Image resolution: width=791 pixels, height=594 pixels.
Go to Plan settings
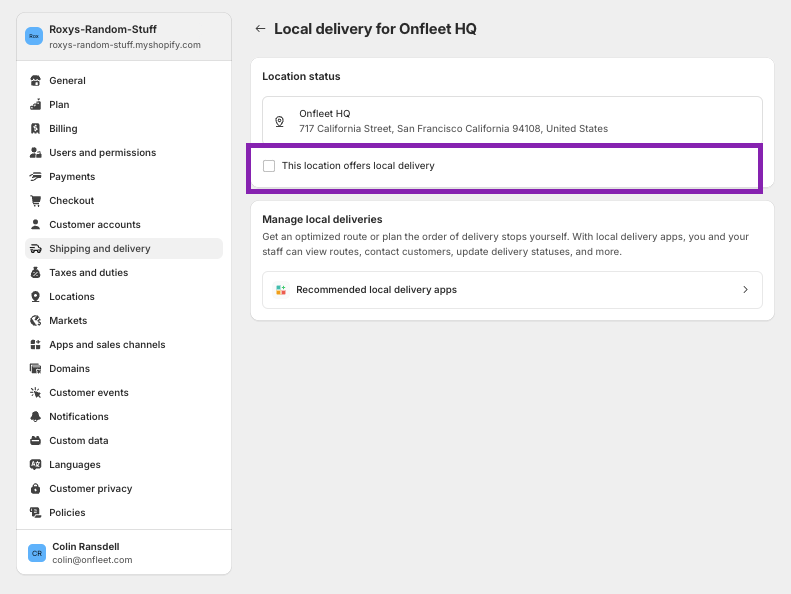pyautogui.click(x=124, y=104)
